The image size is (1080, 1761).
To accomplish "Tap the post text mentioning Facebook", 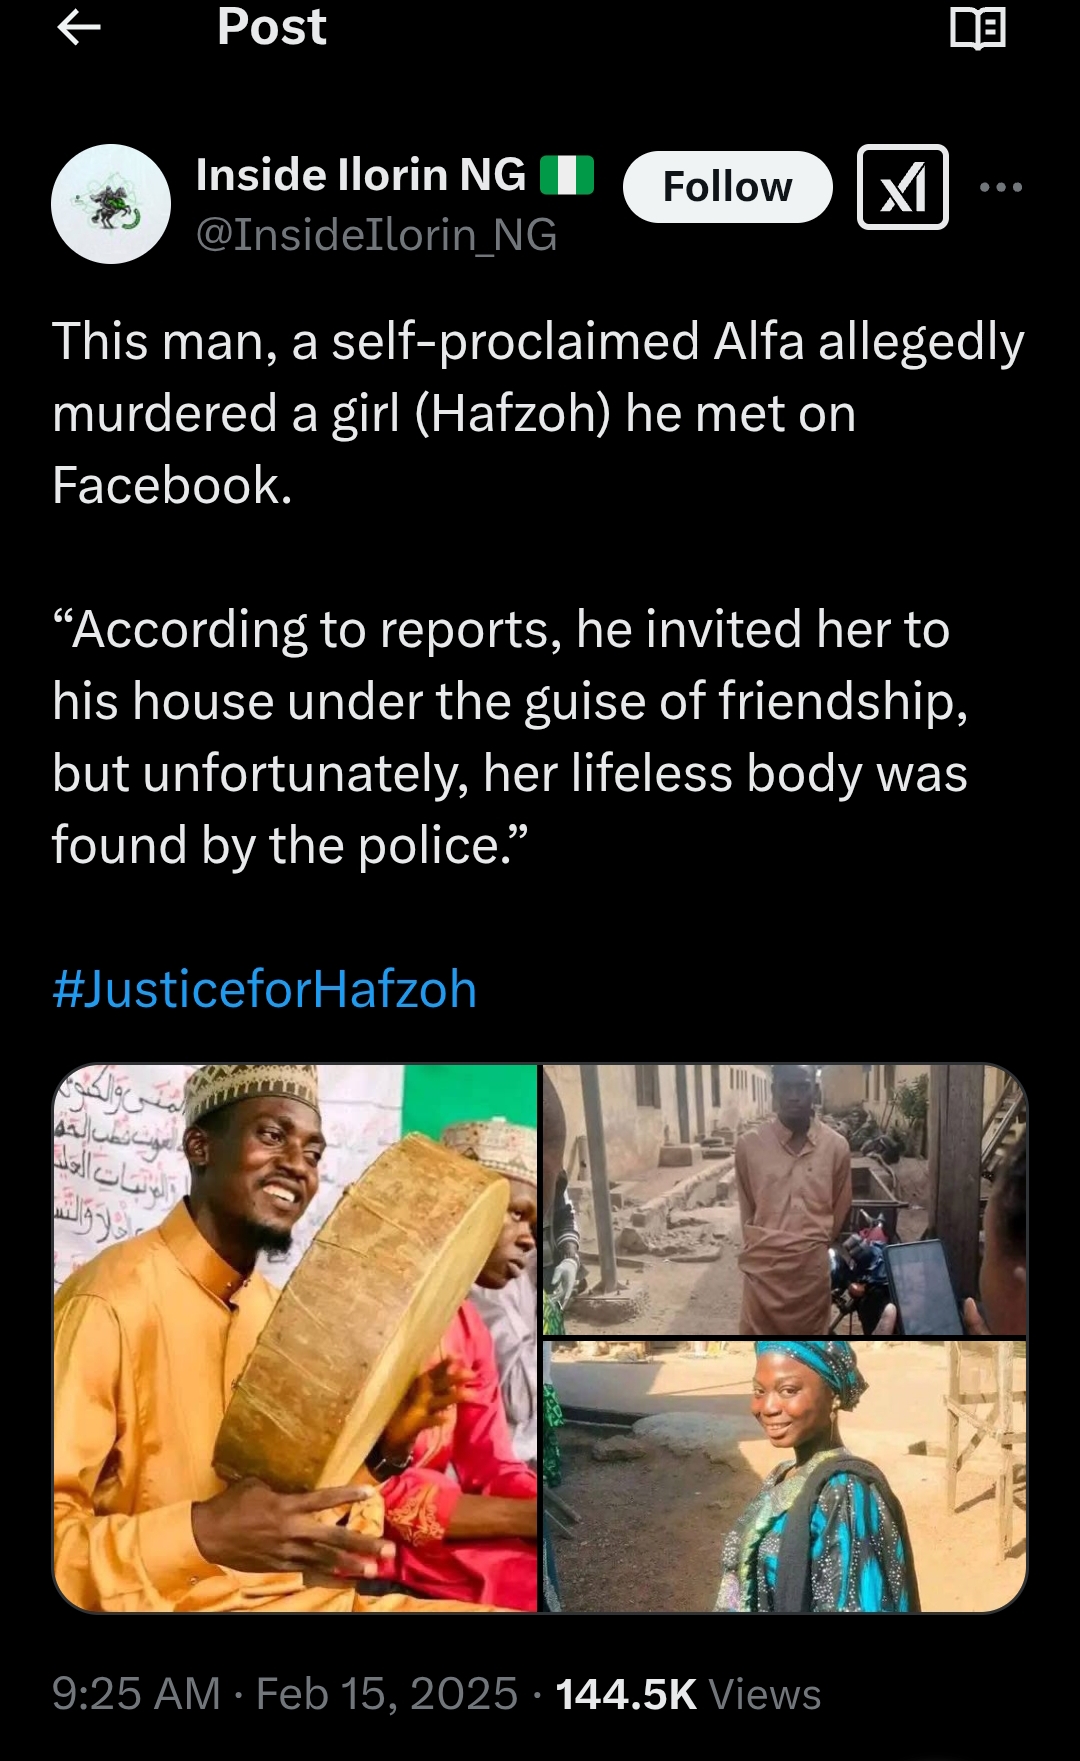I will pyautogui.click(x=538, y=413).
